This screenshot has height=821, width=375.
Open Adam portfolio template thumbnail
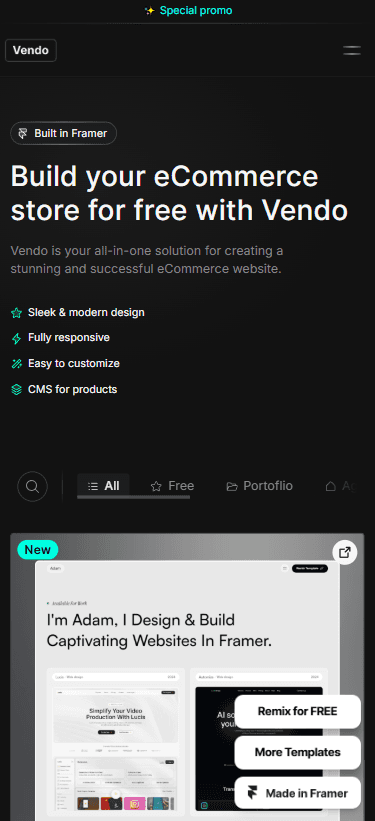point(187,677)
